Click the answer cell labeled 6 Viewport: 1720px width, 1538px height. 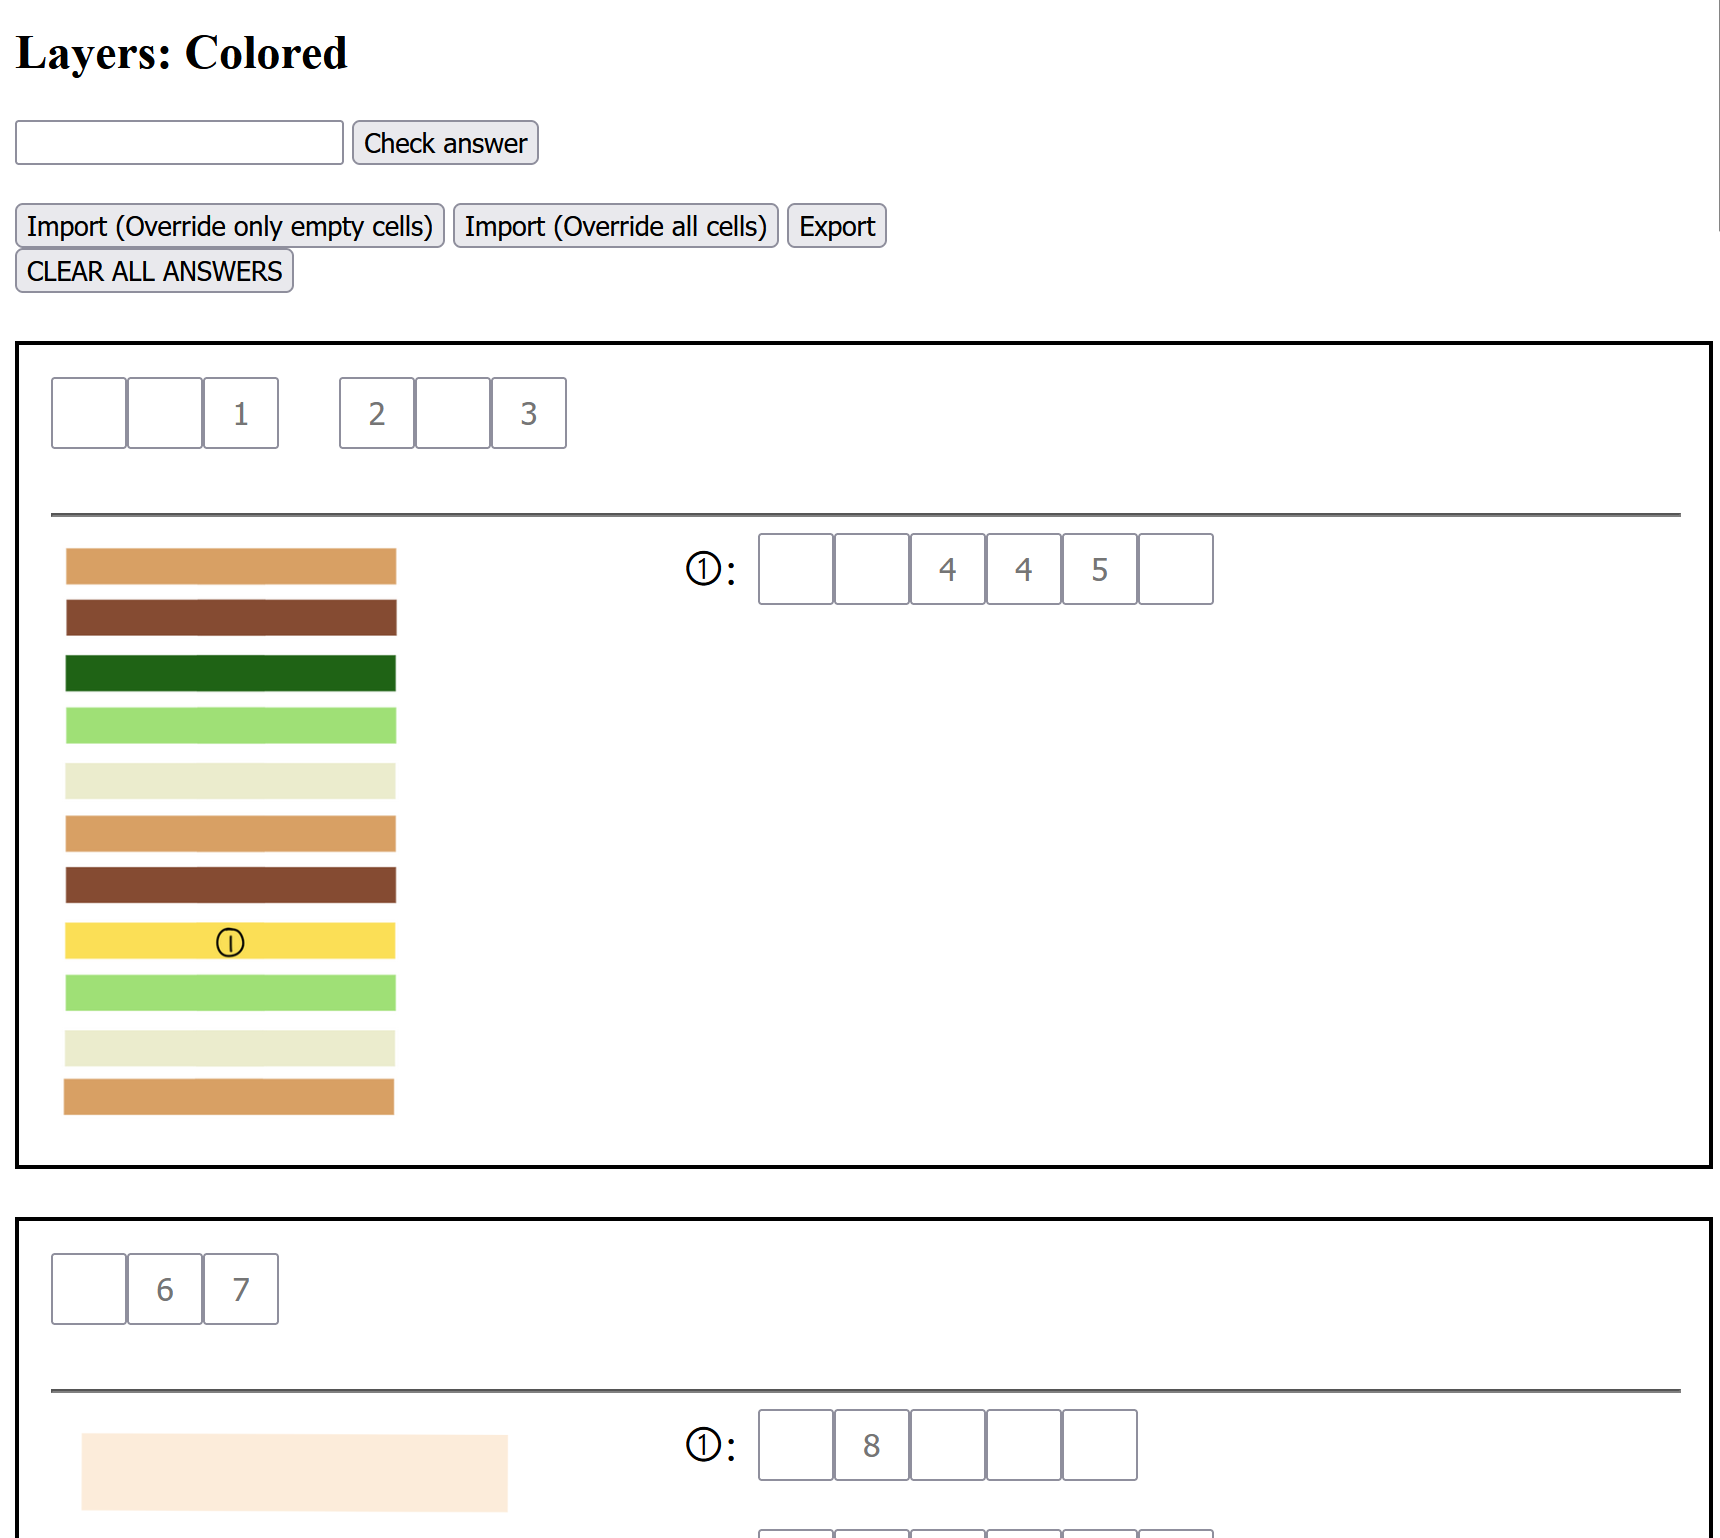(165, 1289)
